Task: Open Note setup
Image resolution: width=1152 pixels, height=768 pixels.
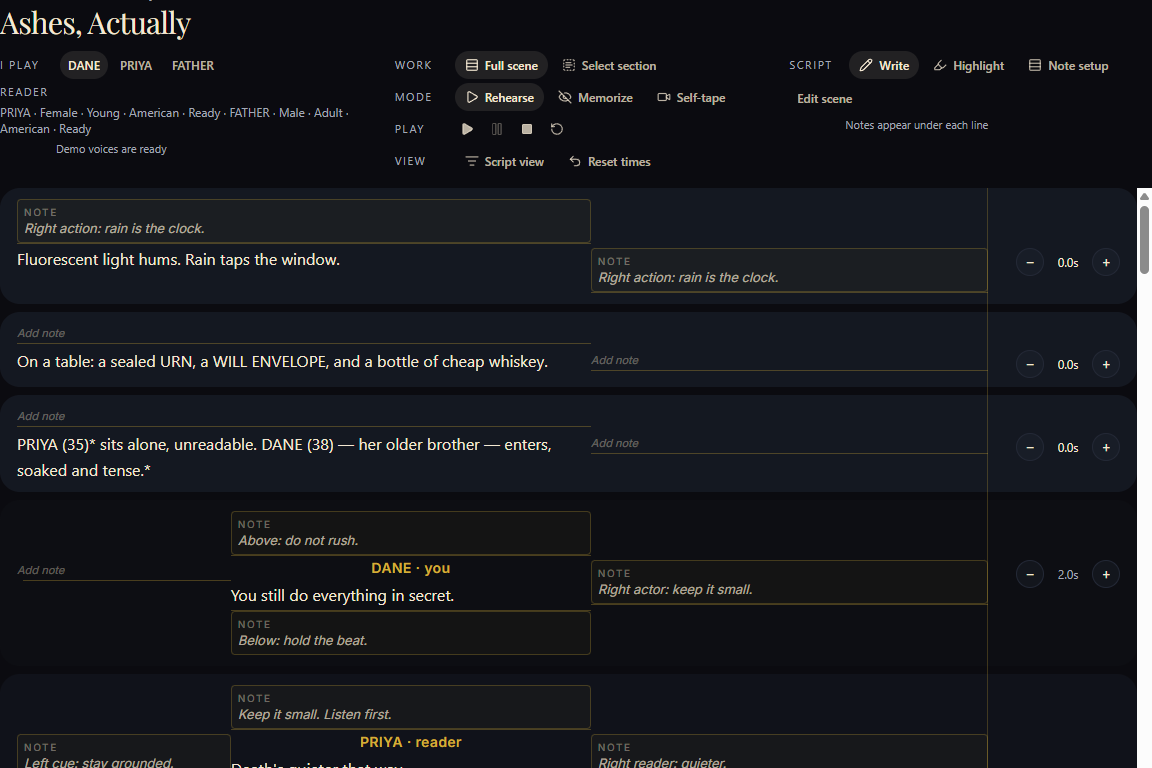Action: pyautogui.click(x=1068, y=65)
